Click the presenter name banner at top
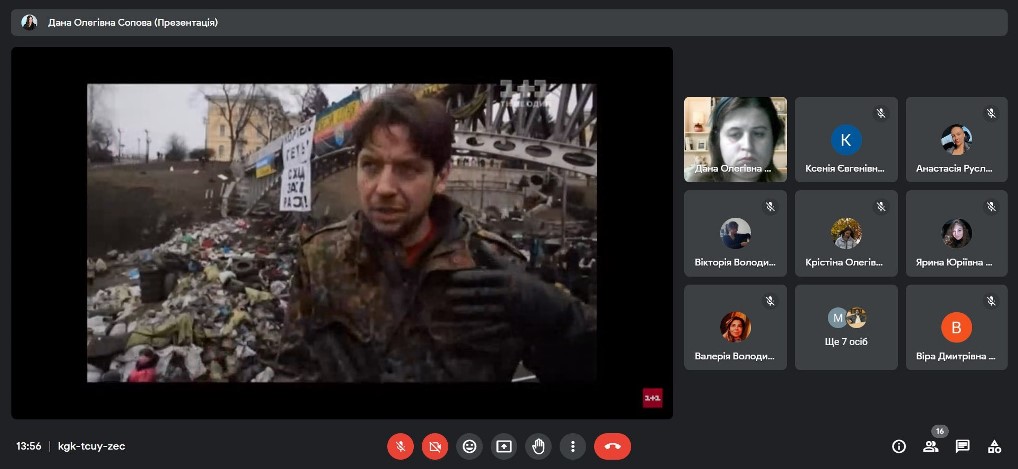This screenshot has width=1018, height=469. click(x=133, y=22)
